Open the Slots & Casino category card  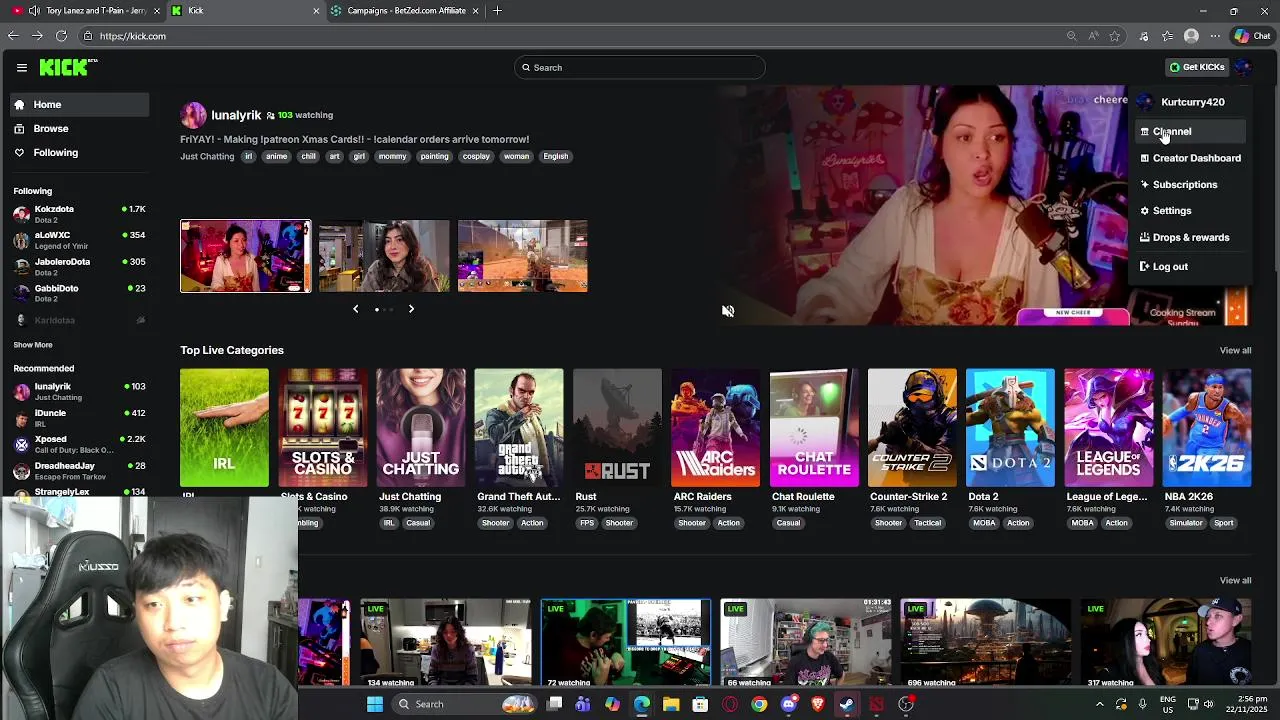323,428
